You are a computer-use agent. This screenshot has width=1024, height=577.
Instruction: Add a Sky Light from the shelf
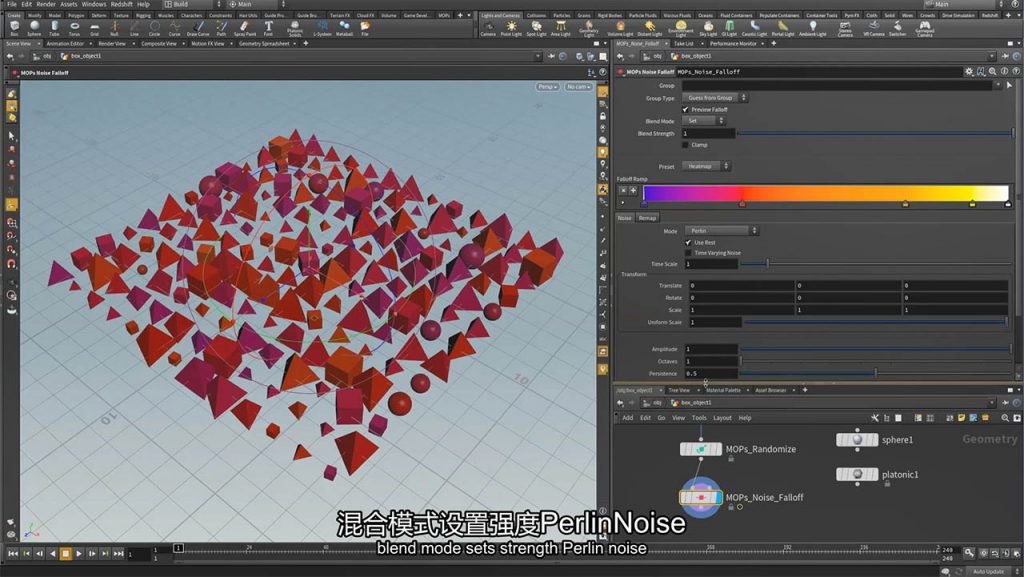tap(708, 28)
